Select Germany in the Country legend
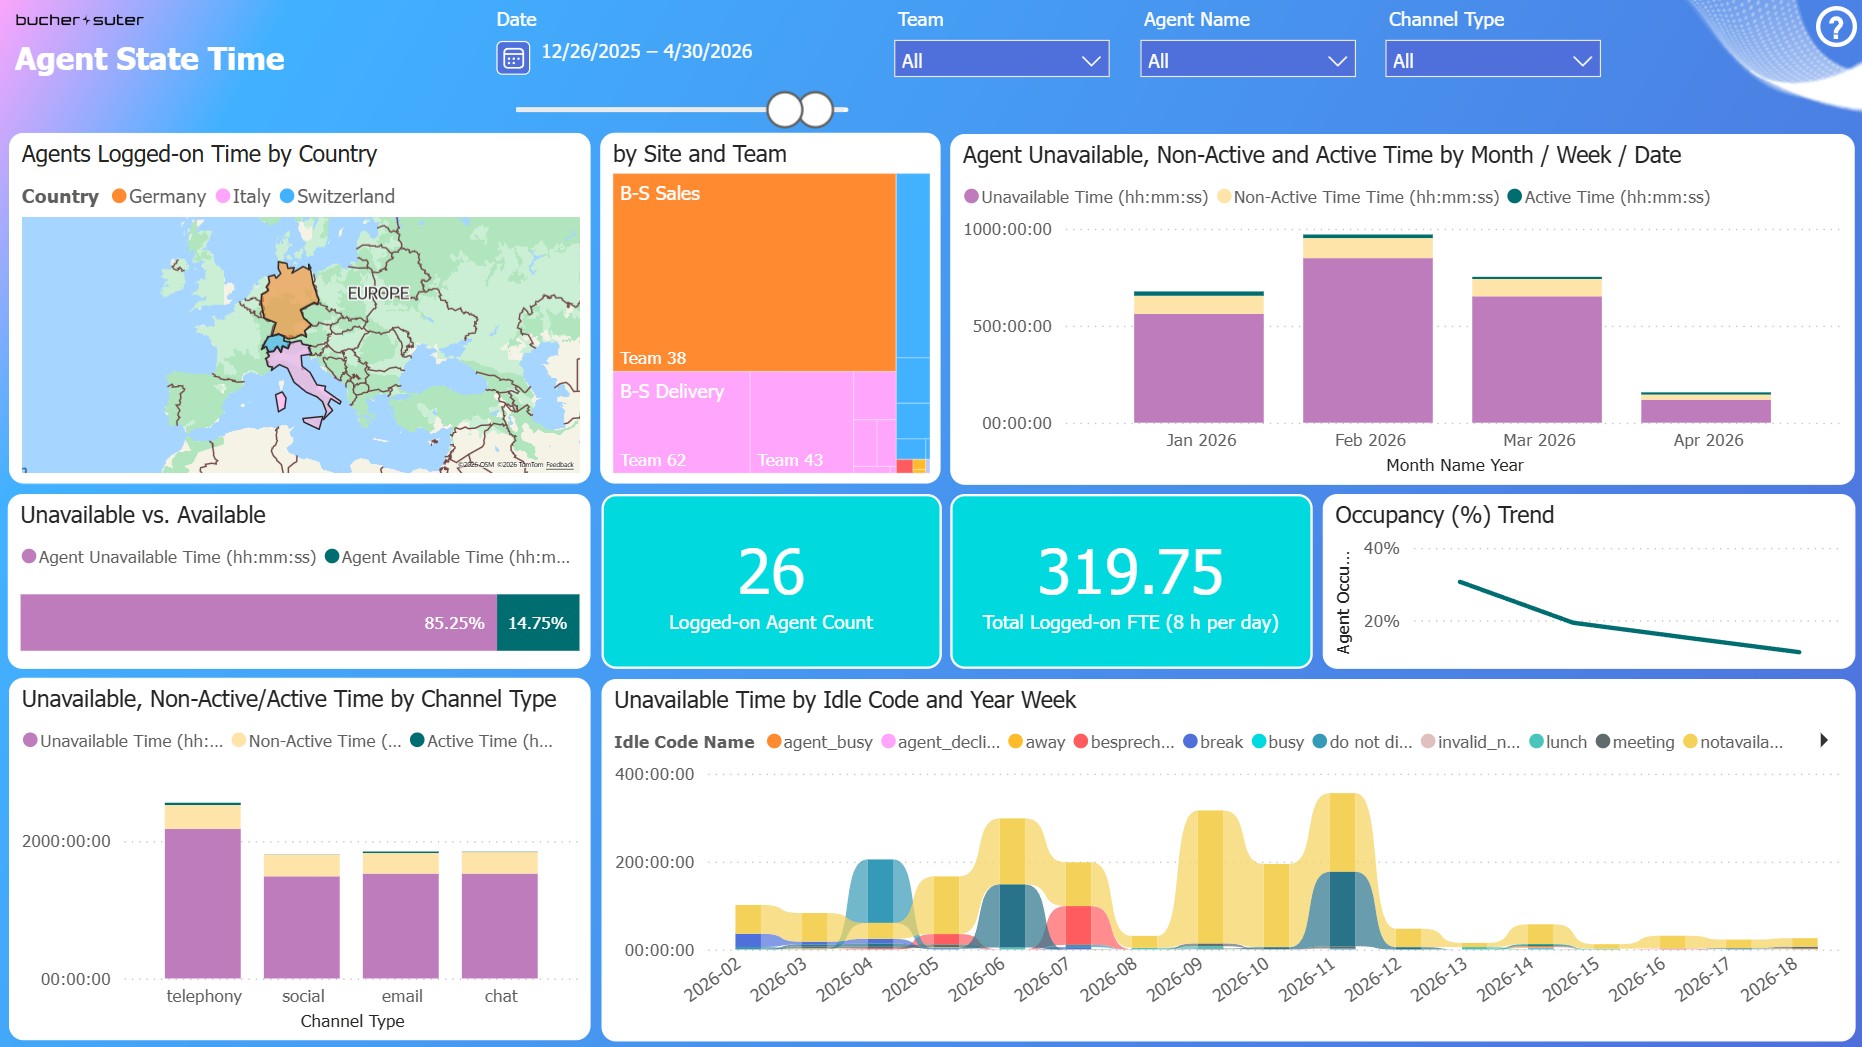This screenshot has width=1862, height=1047. (159, 196)
